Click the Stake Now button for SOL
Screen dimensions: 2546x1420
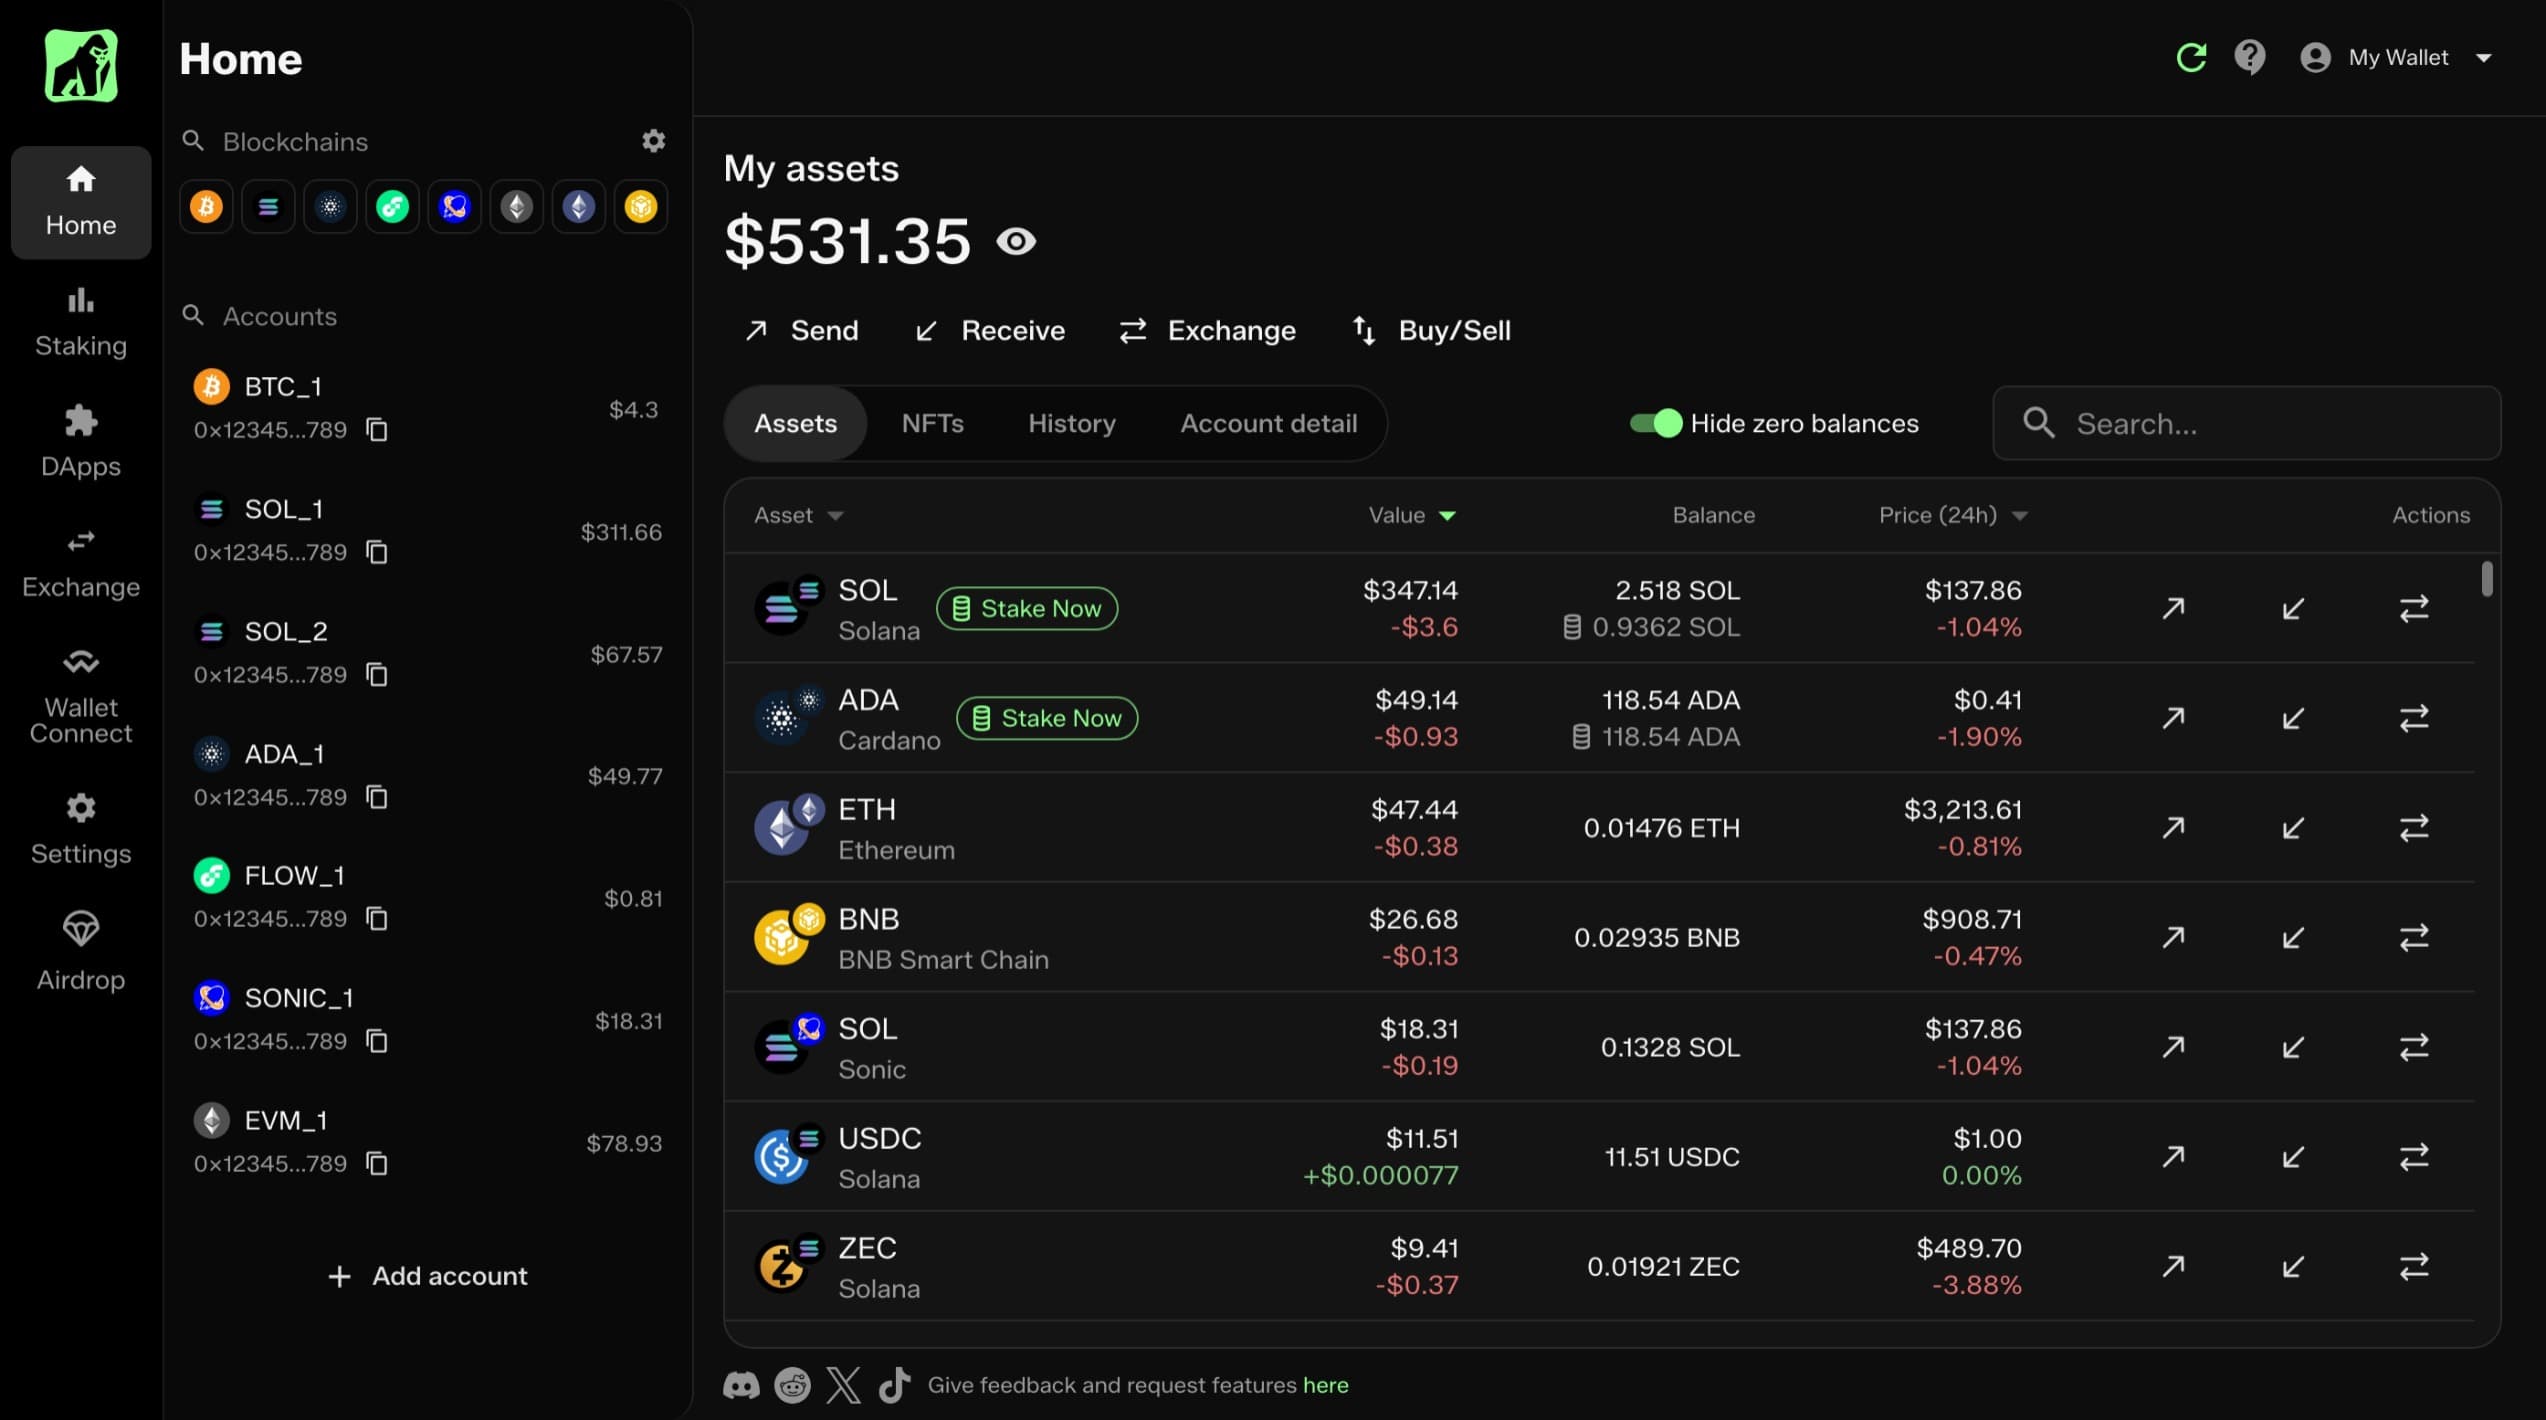coord(1026,607)
